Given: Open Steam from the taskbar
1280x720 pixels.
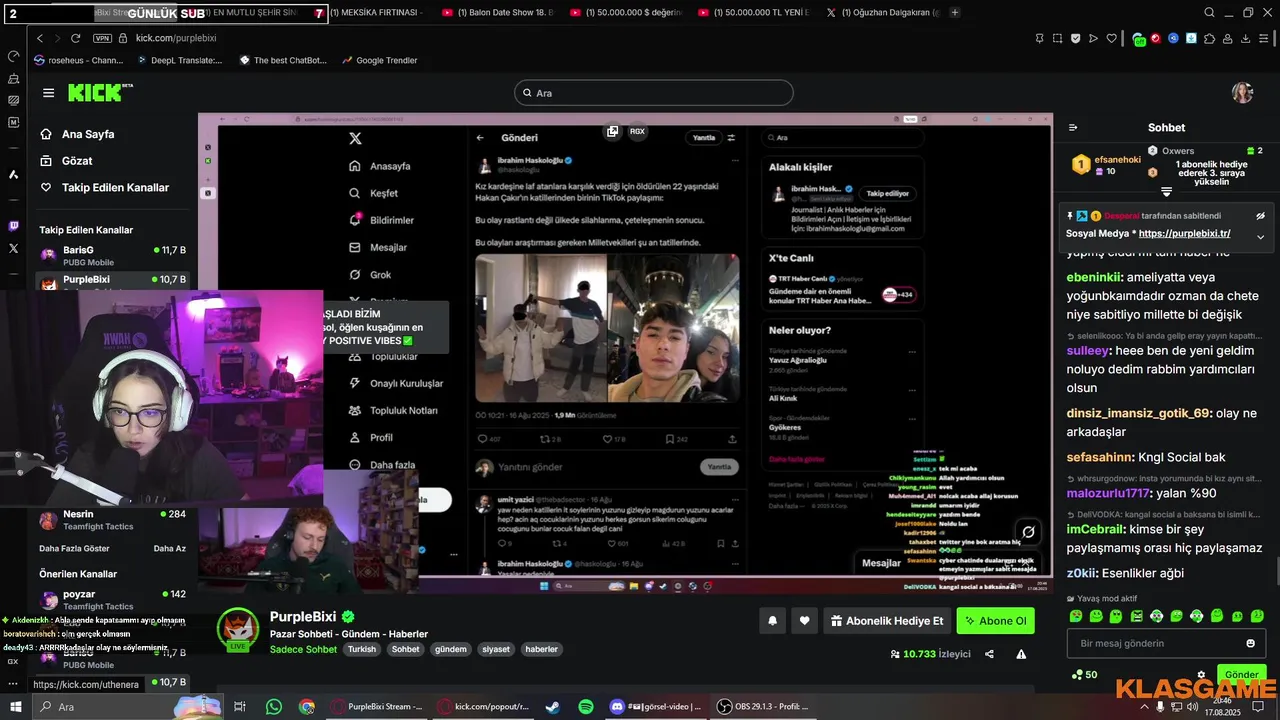Looking at the screenshot, I should [552, 707].
